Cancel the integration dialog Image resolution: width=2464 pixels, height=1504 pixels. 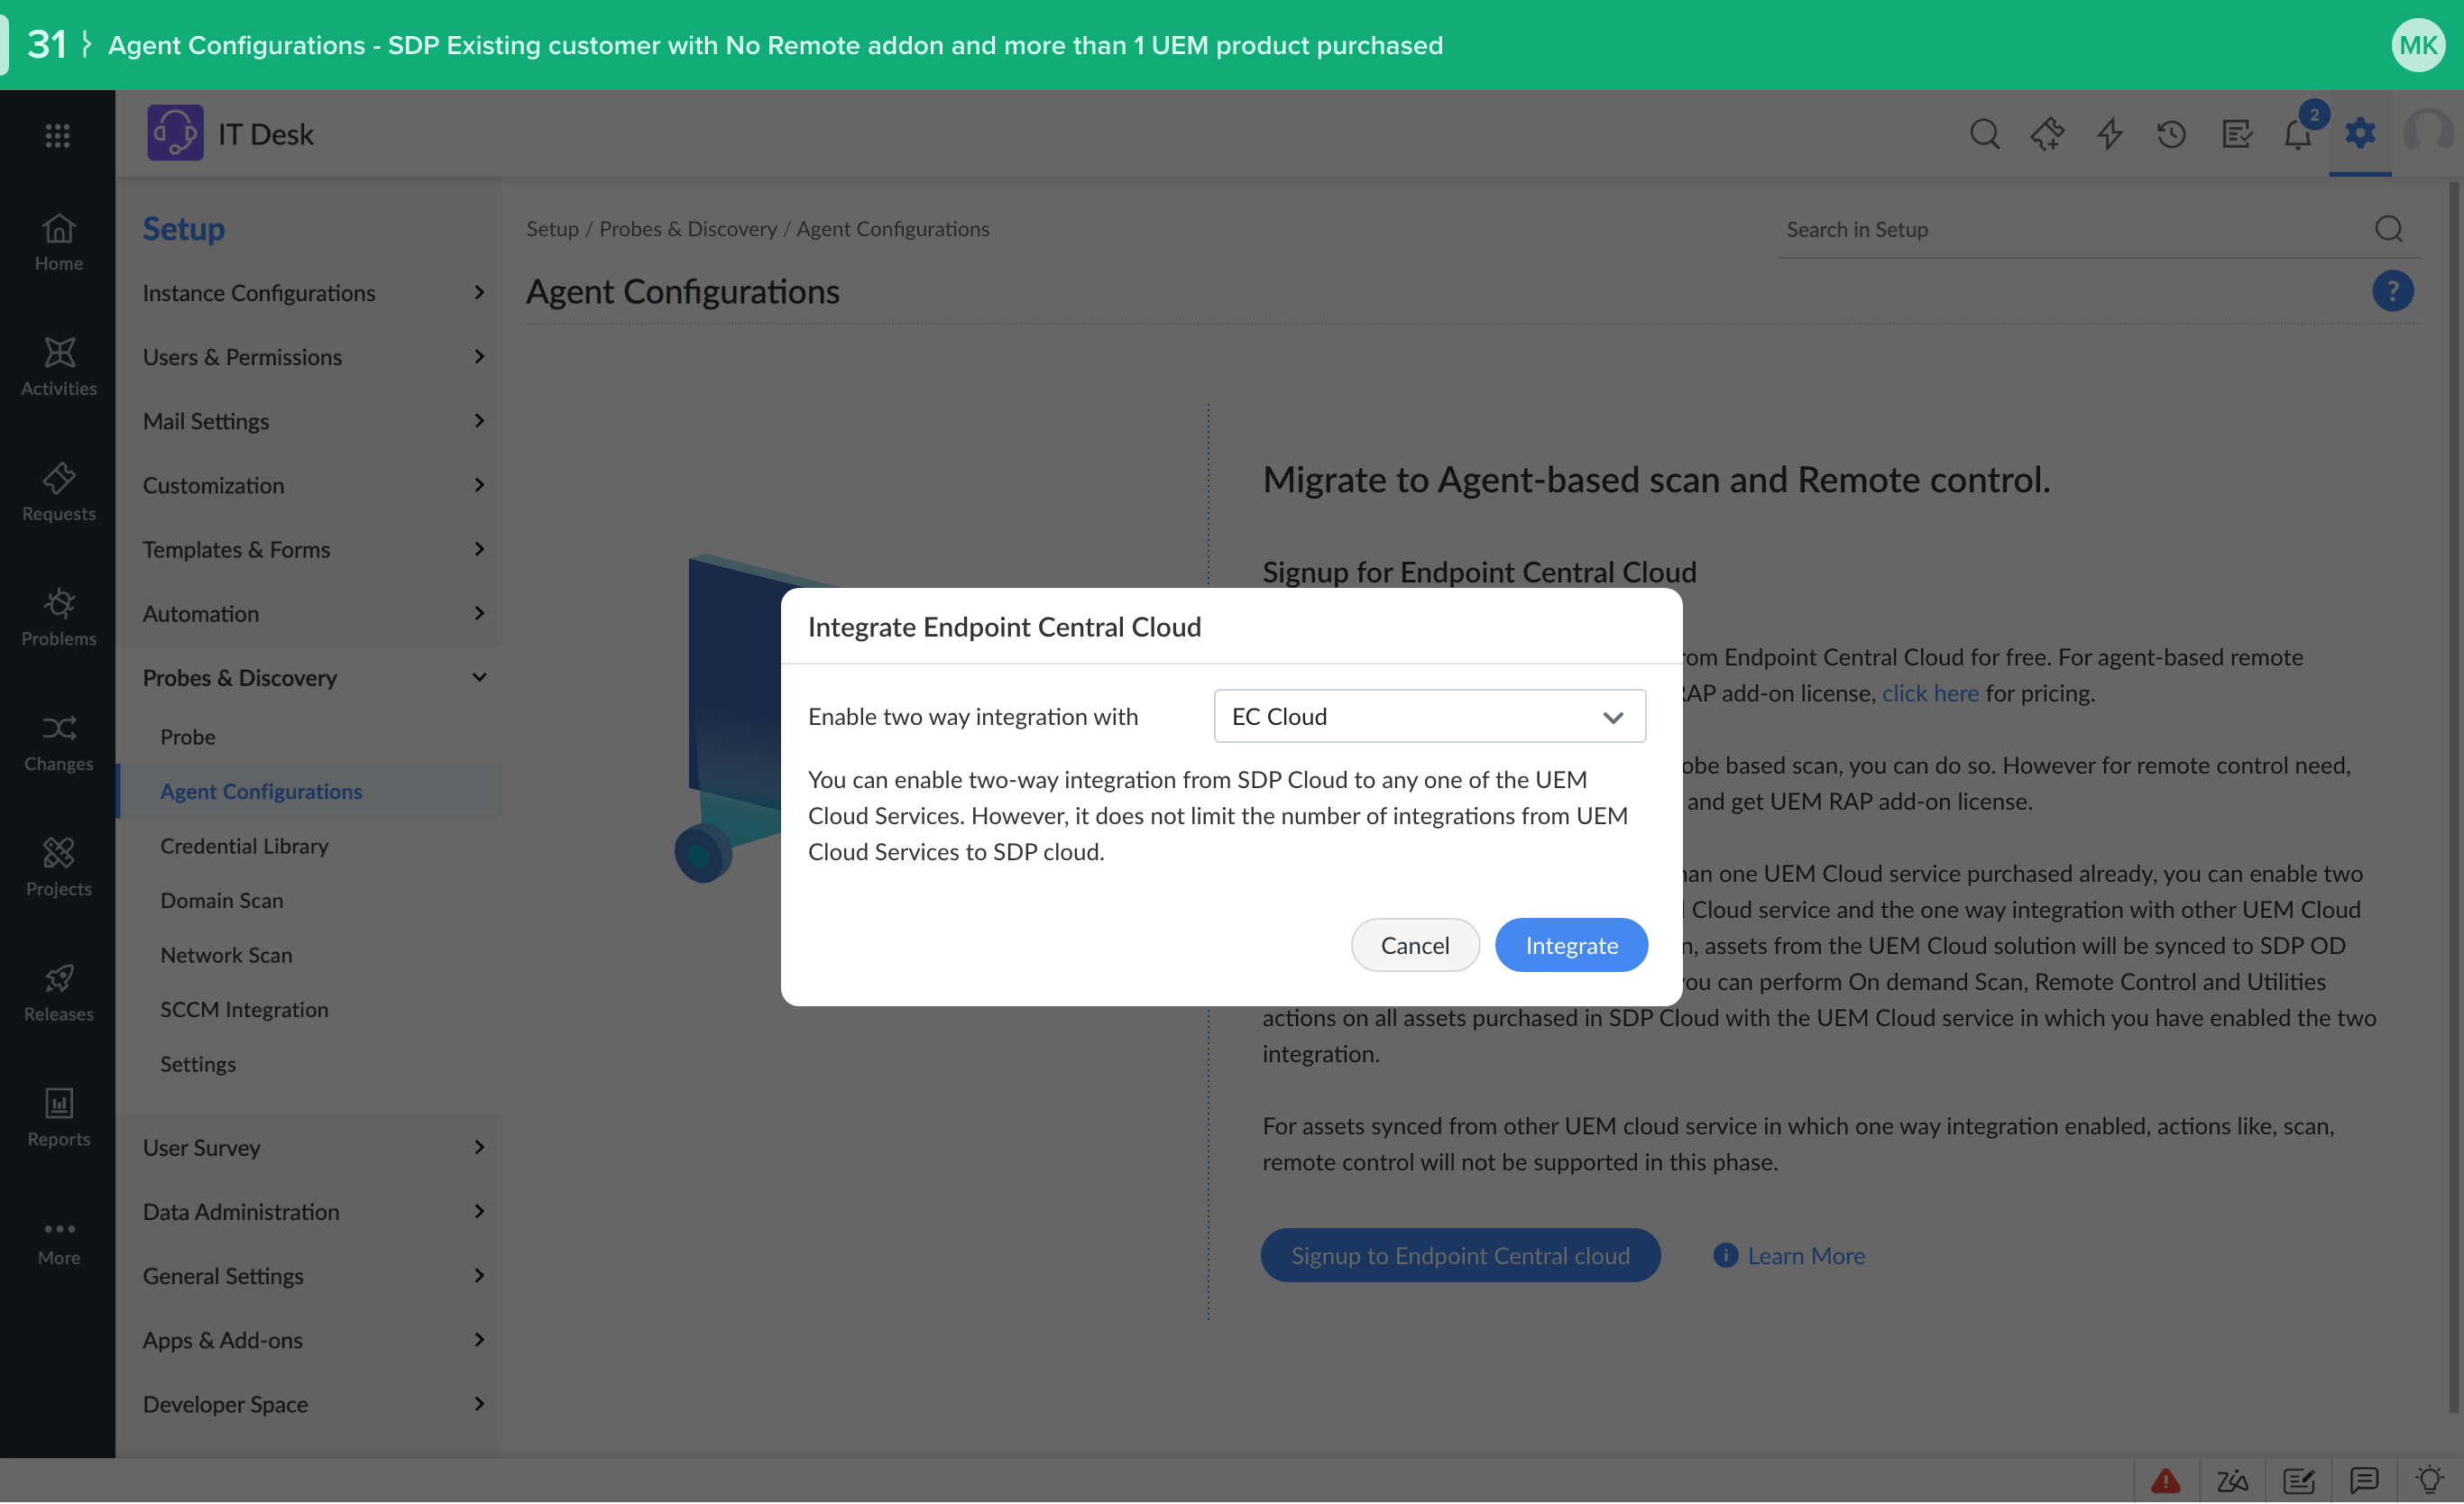[1414, 945]
